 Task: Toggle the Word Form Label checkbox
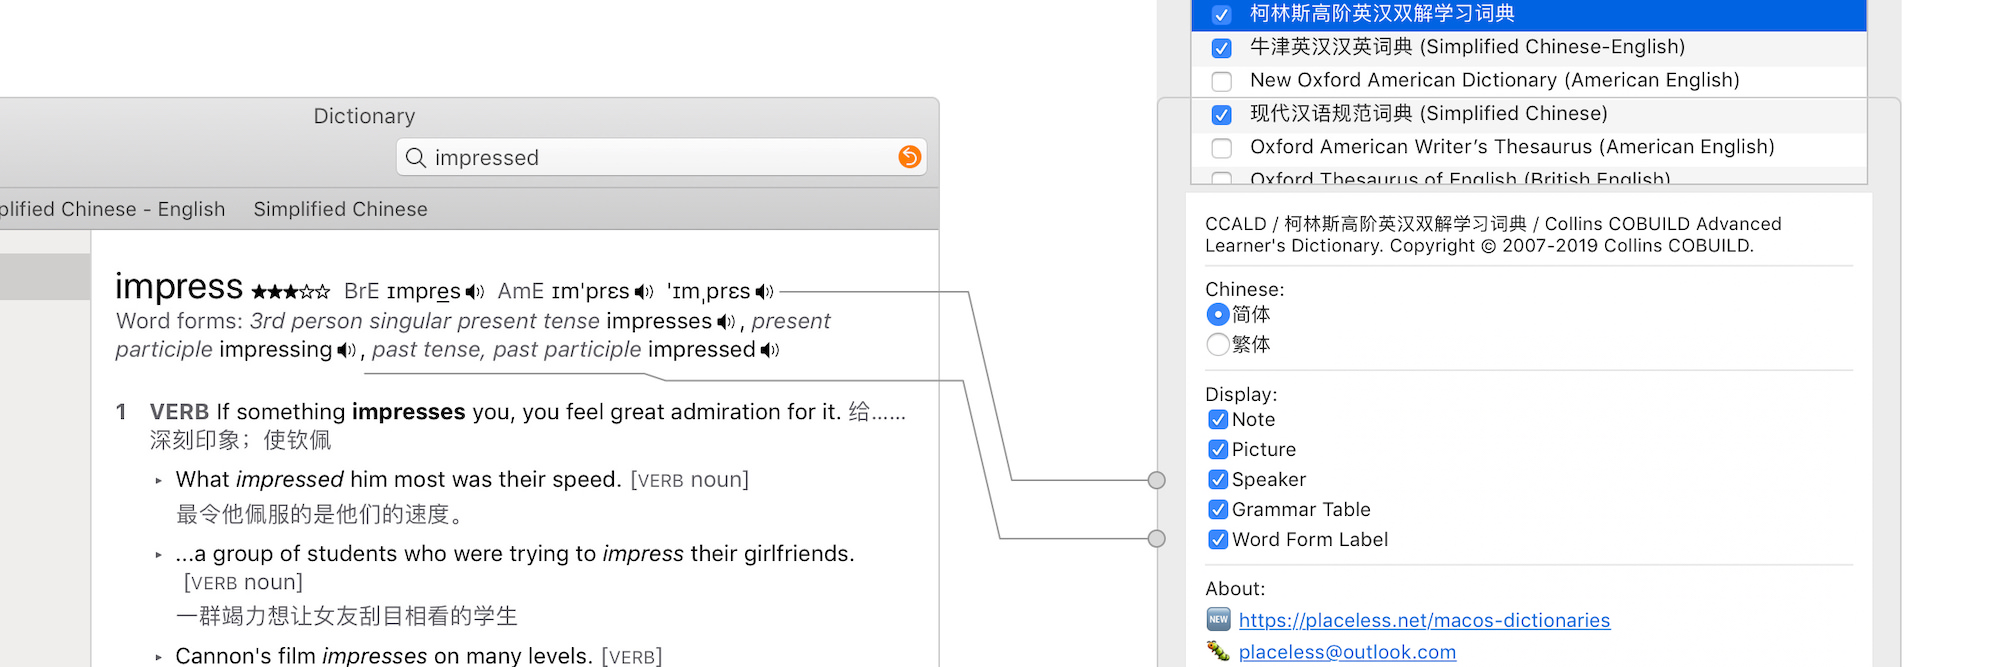[x=1218, y=540]
